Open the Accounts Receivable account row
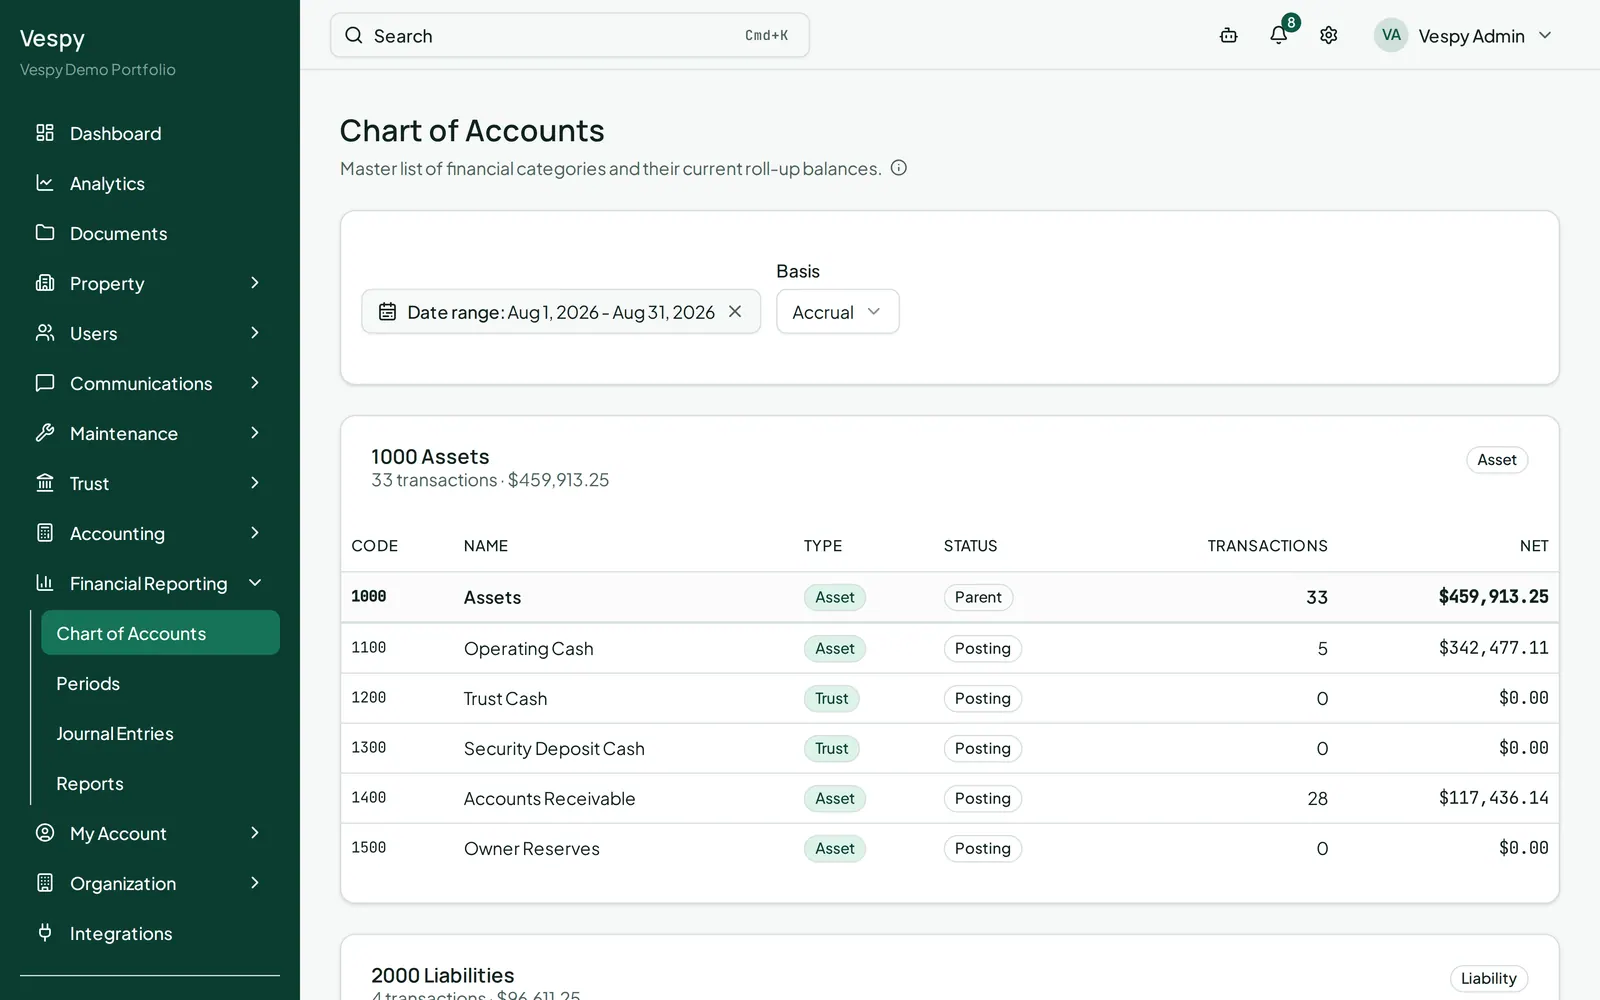 point(950,798)
